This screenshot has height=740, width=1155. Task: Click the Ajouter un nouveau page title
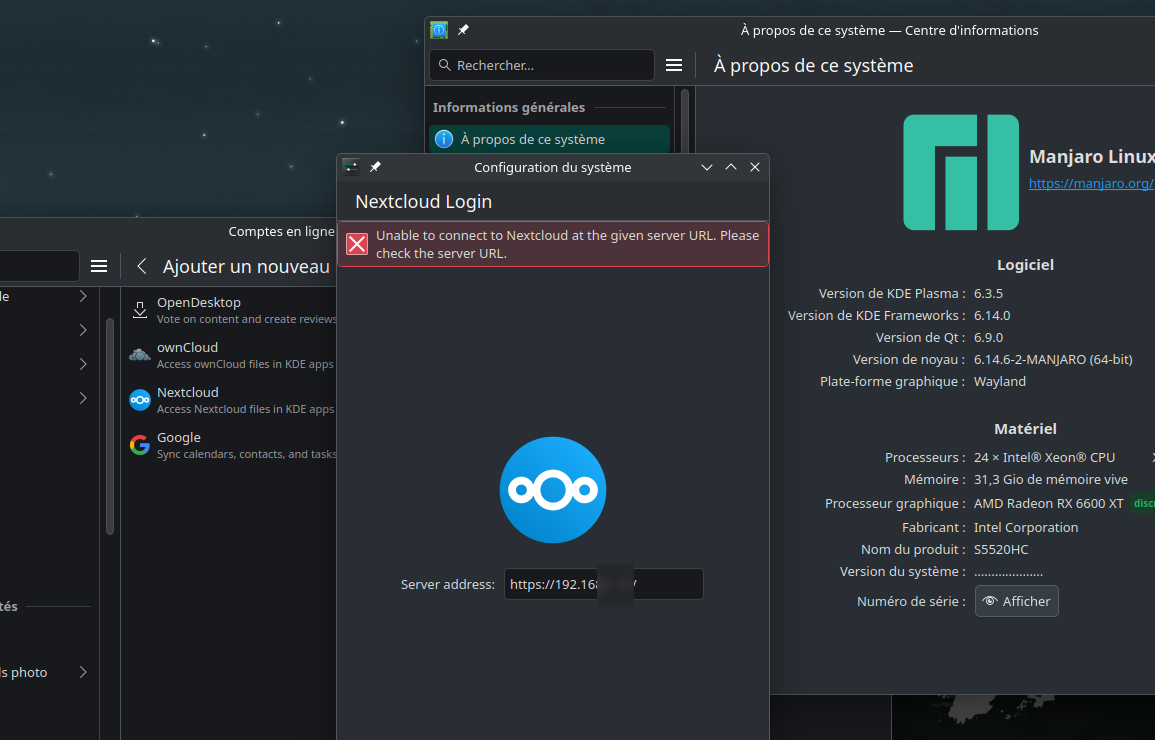tap(246, 267)
